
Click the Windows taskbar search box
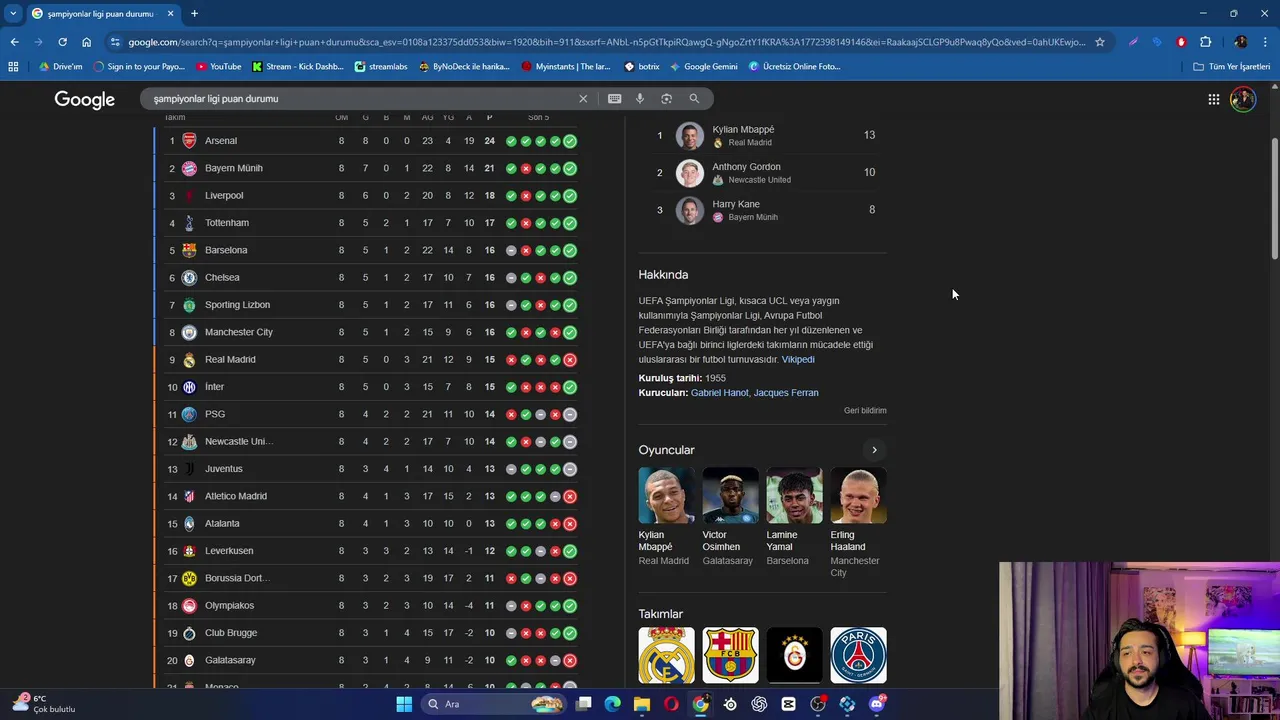pos(492,704)
